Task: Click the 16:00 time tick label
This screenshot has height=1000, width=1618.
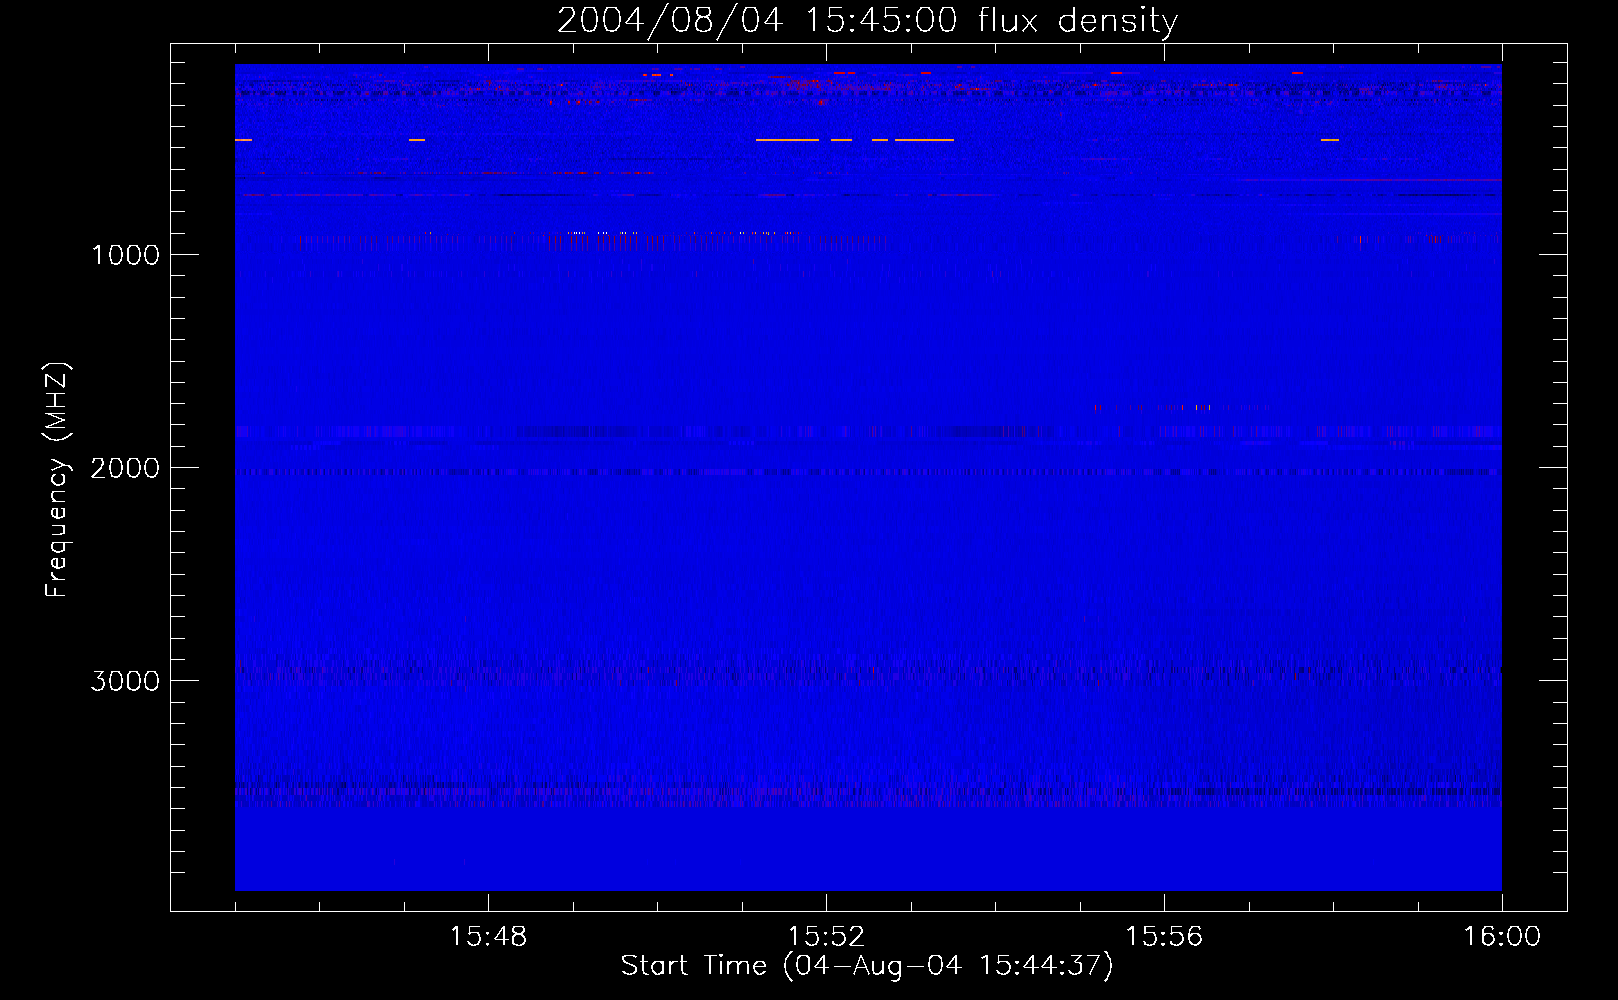Action: coord(1502,937)
